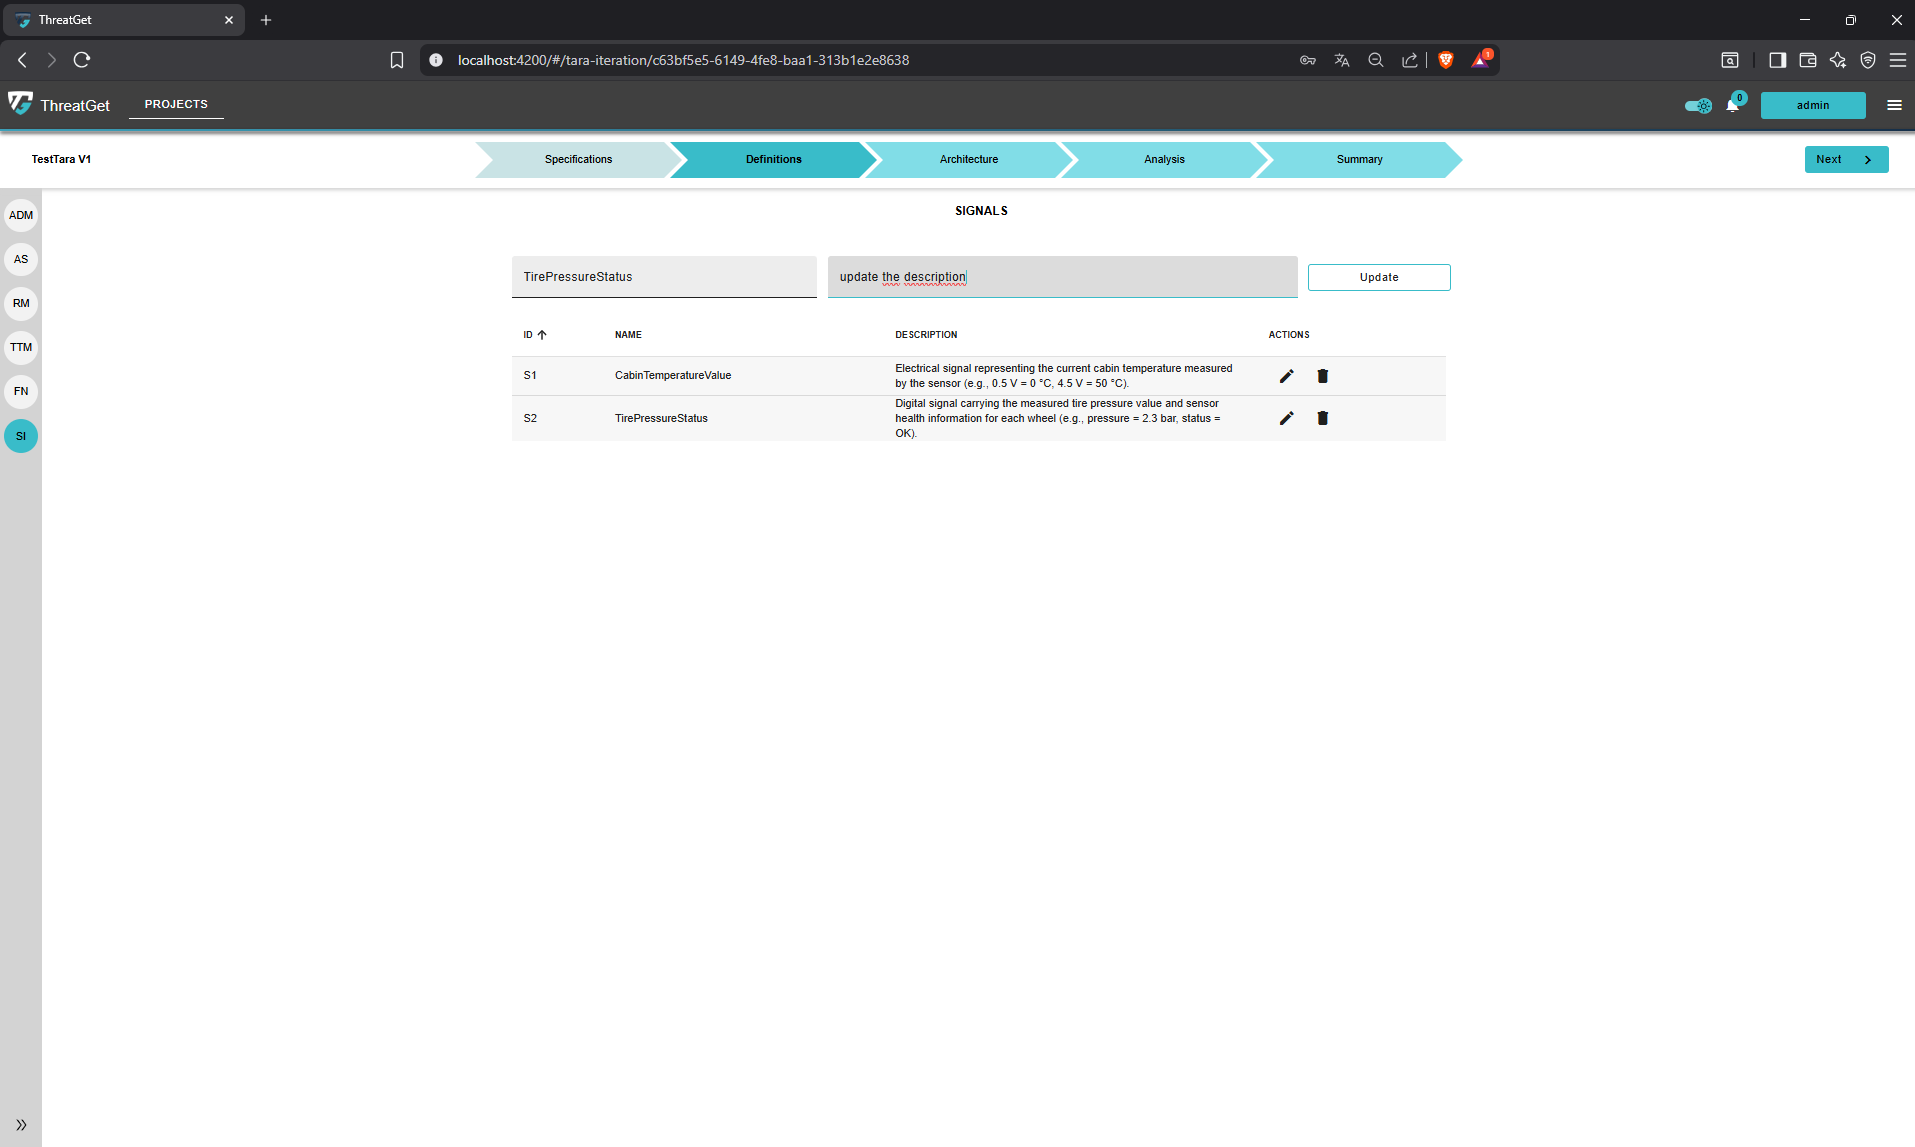The width and height of the screenshot is (1915, 1147).
Task: Go to the Architecture step
Action: (968, 160)
